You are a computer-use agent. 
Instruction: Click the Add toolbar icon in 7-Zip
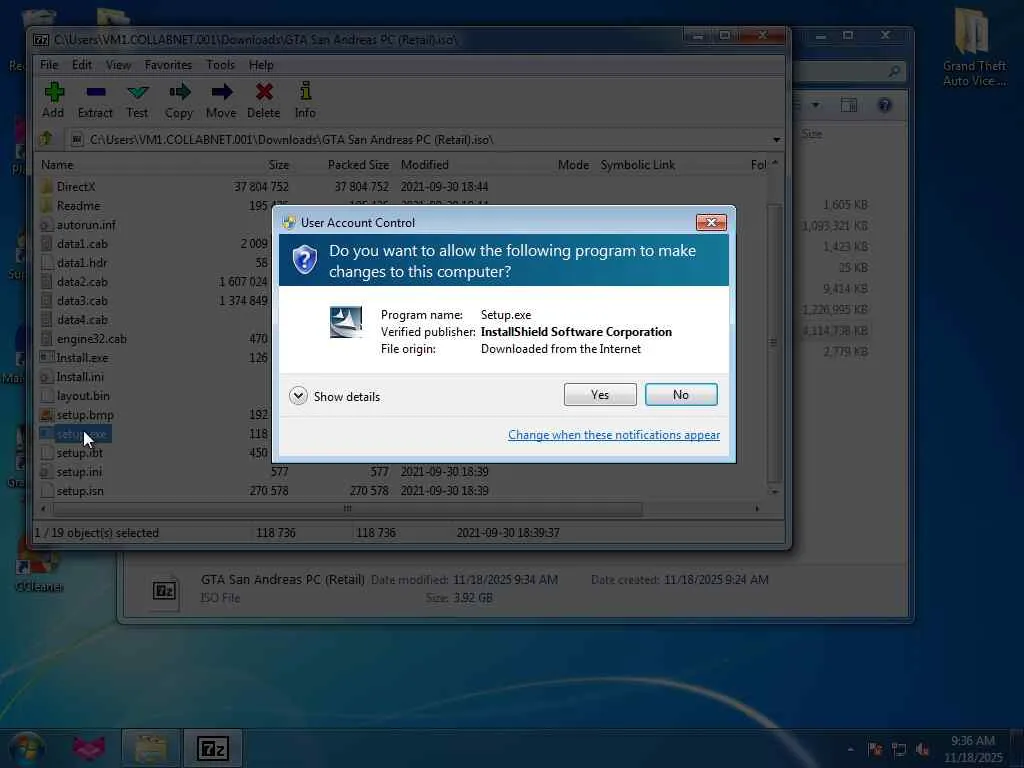53,100
